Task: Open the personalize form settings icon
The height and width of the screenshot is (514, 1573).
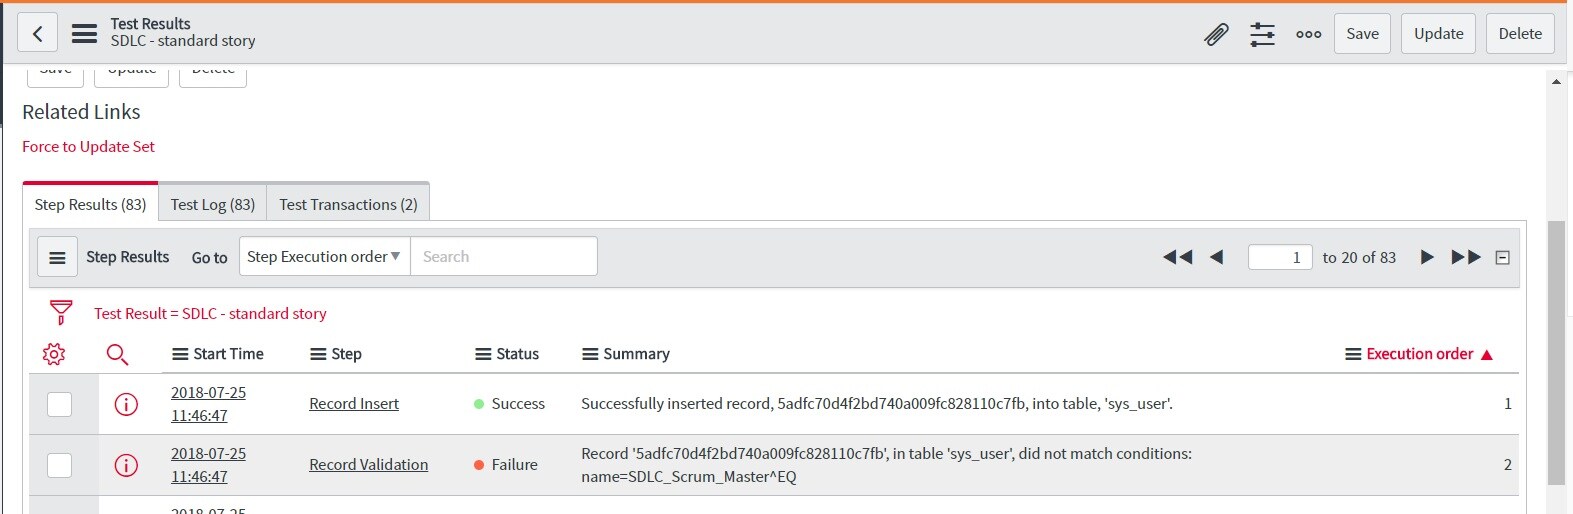Action: click(x=1262, y=34)
